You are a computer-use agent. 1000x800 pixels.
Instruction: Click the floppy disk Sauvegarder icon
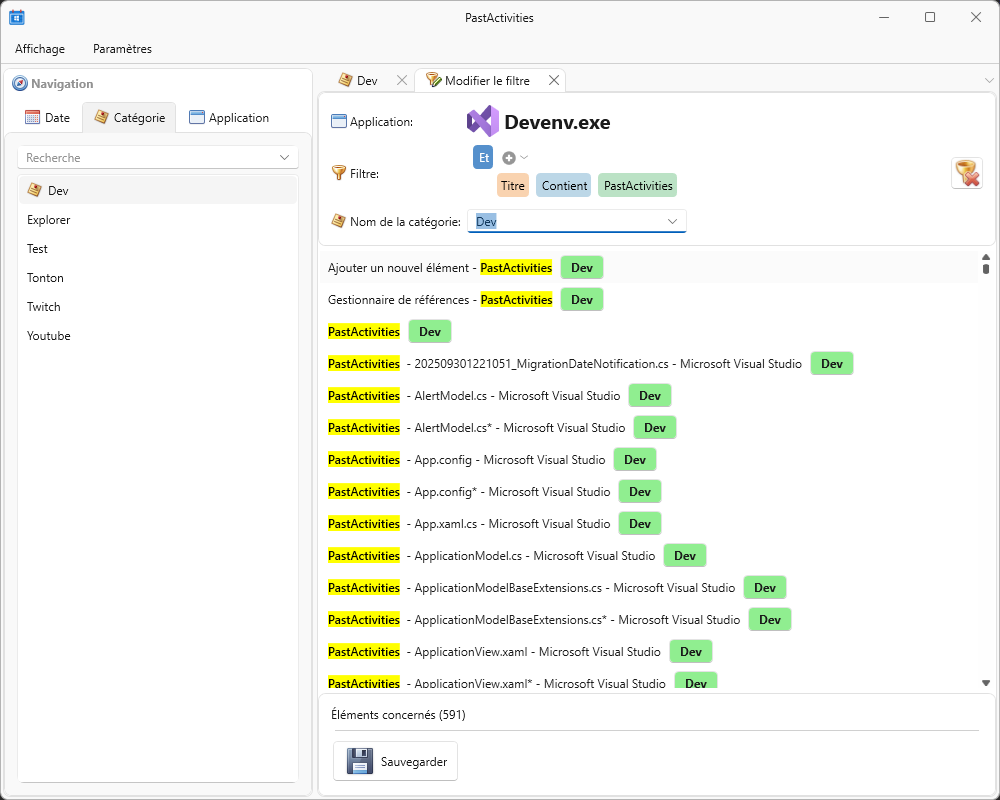(x=360, y=761)
